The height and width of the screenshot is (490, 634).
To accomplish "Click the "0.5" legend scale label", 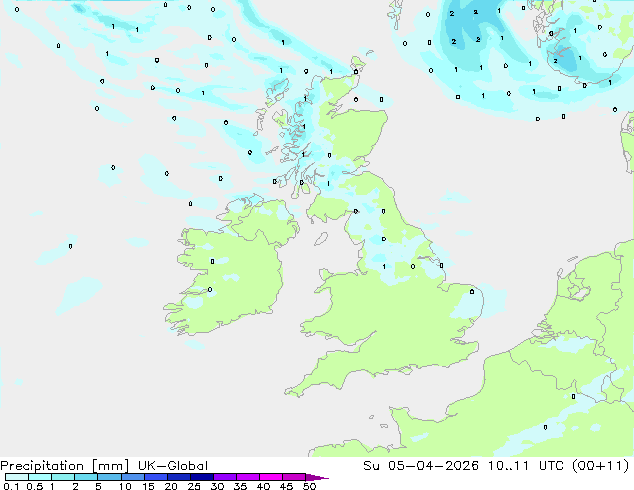I will [34, 486].
